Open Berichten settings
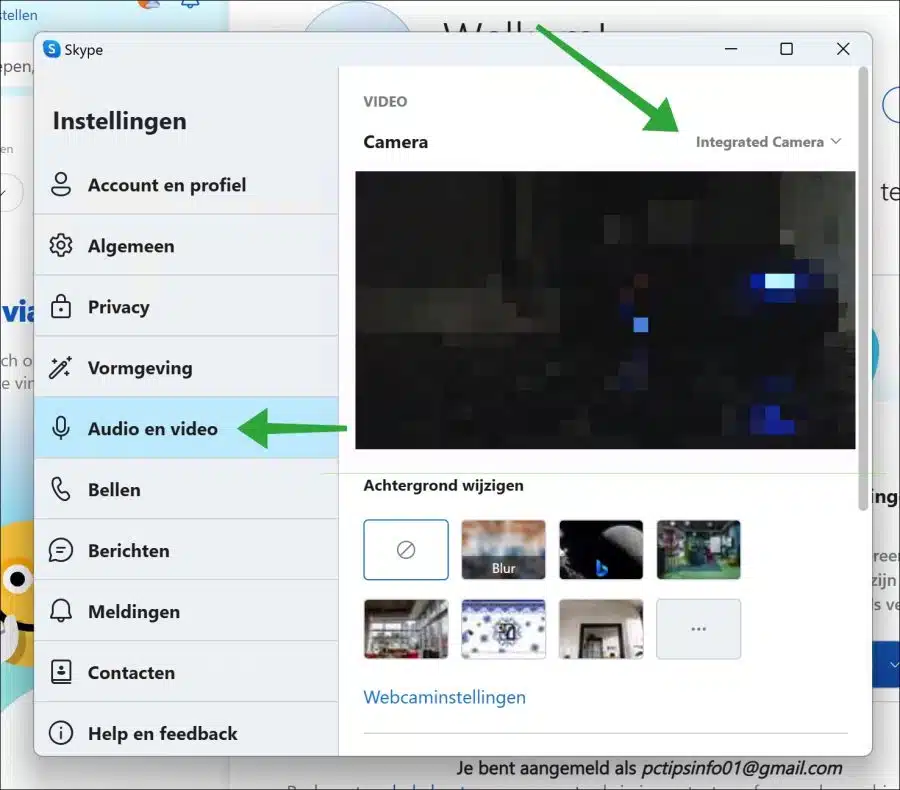Screen dimensions: 900x790 click(186, 550)
